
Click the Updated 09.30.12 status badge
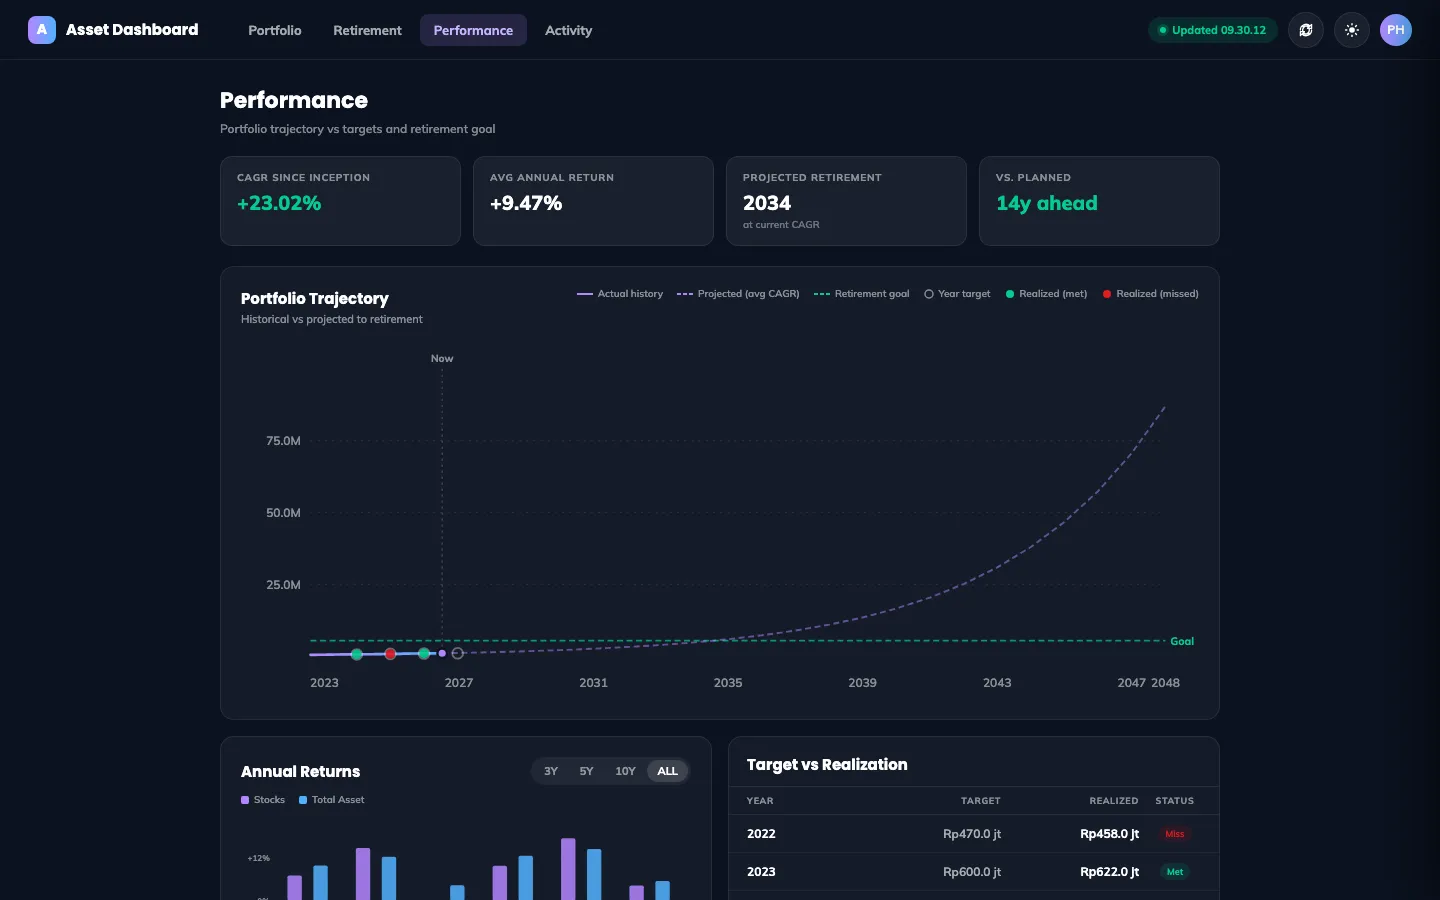click(x=1212, y=30)
